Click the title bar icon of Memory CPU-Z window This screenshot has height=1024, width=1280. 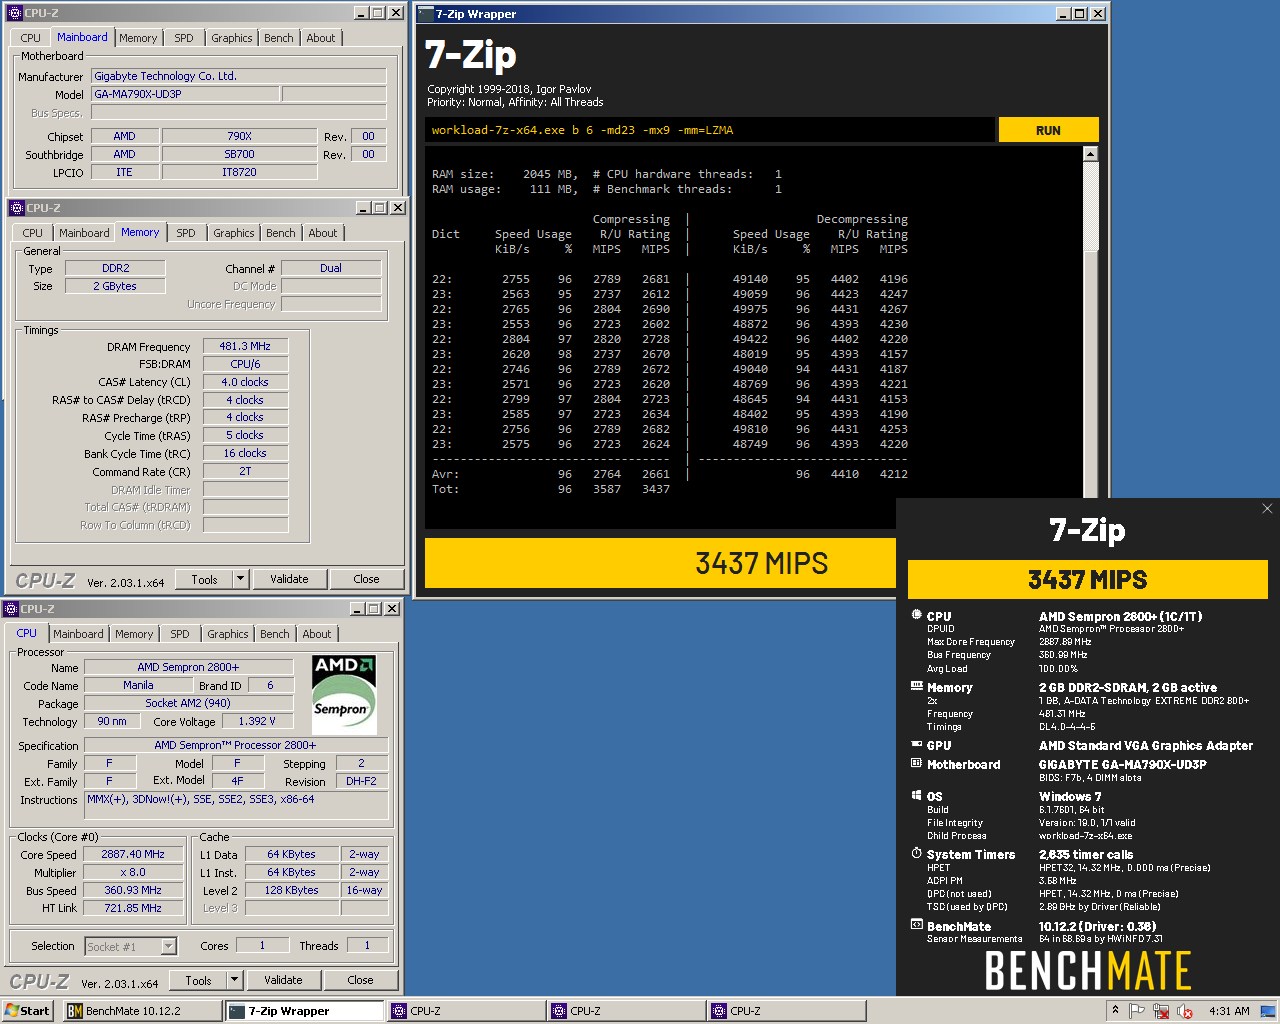click(16, 208)
